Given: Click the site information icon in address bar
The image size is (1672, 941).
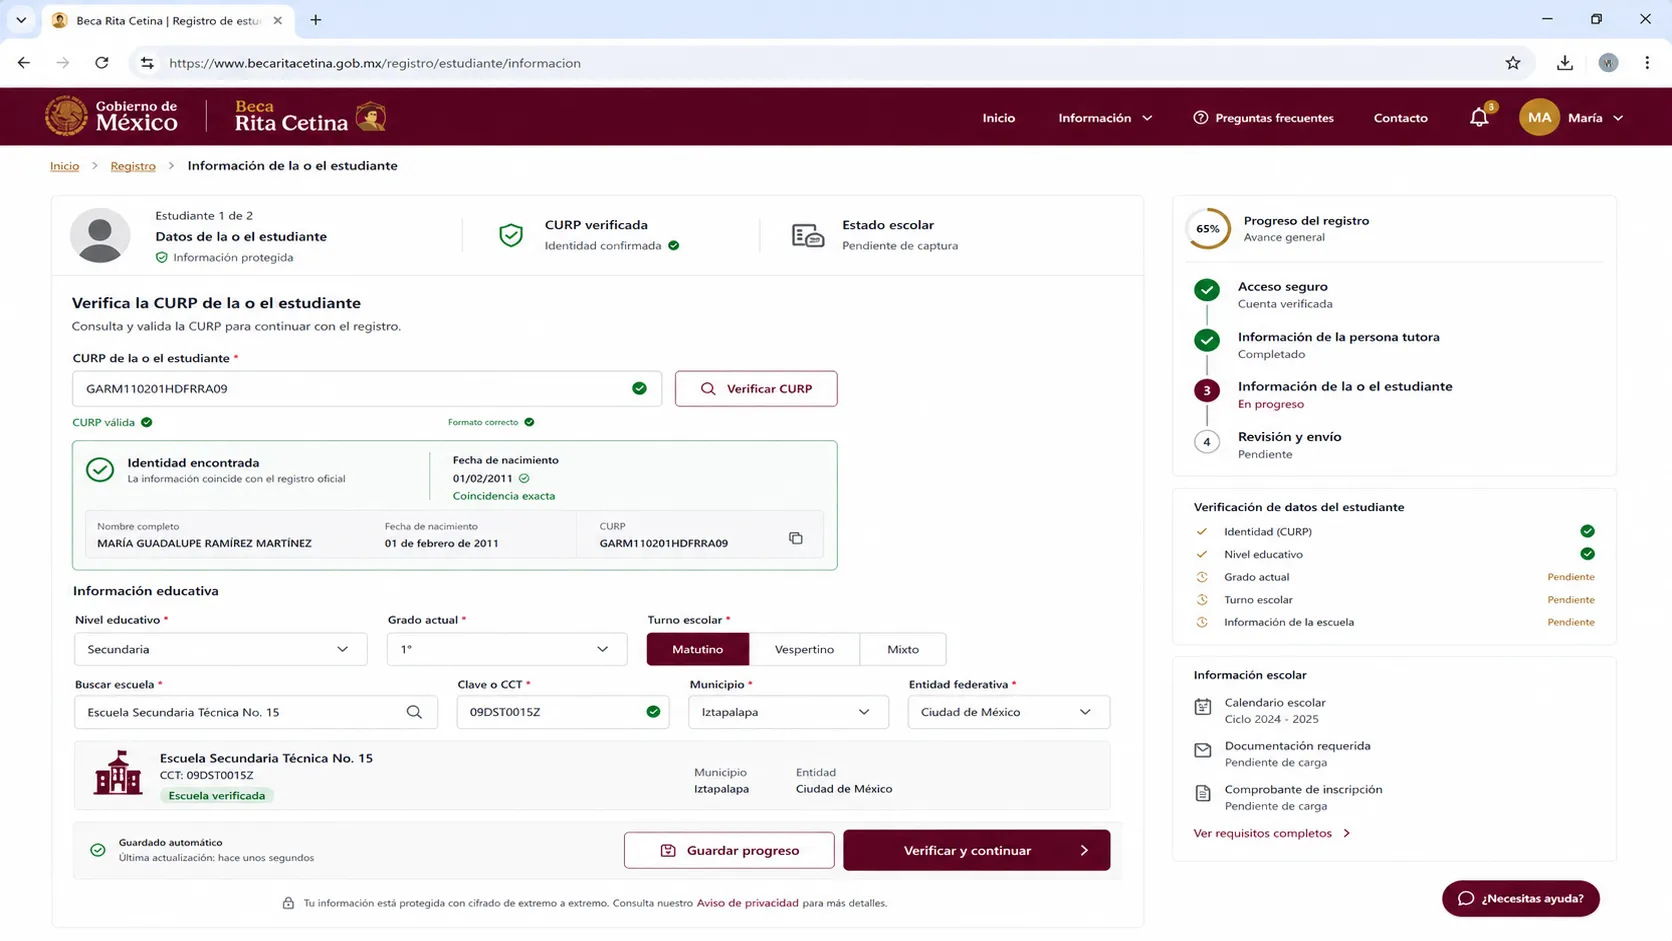Looking at the screenshot, I should 147,63.
